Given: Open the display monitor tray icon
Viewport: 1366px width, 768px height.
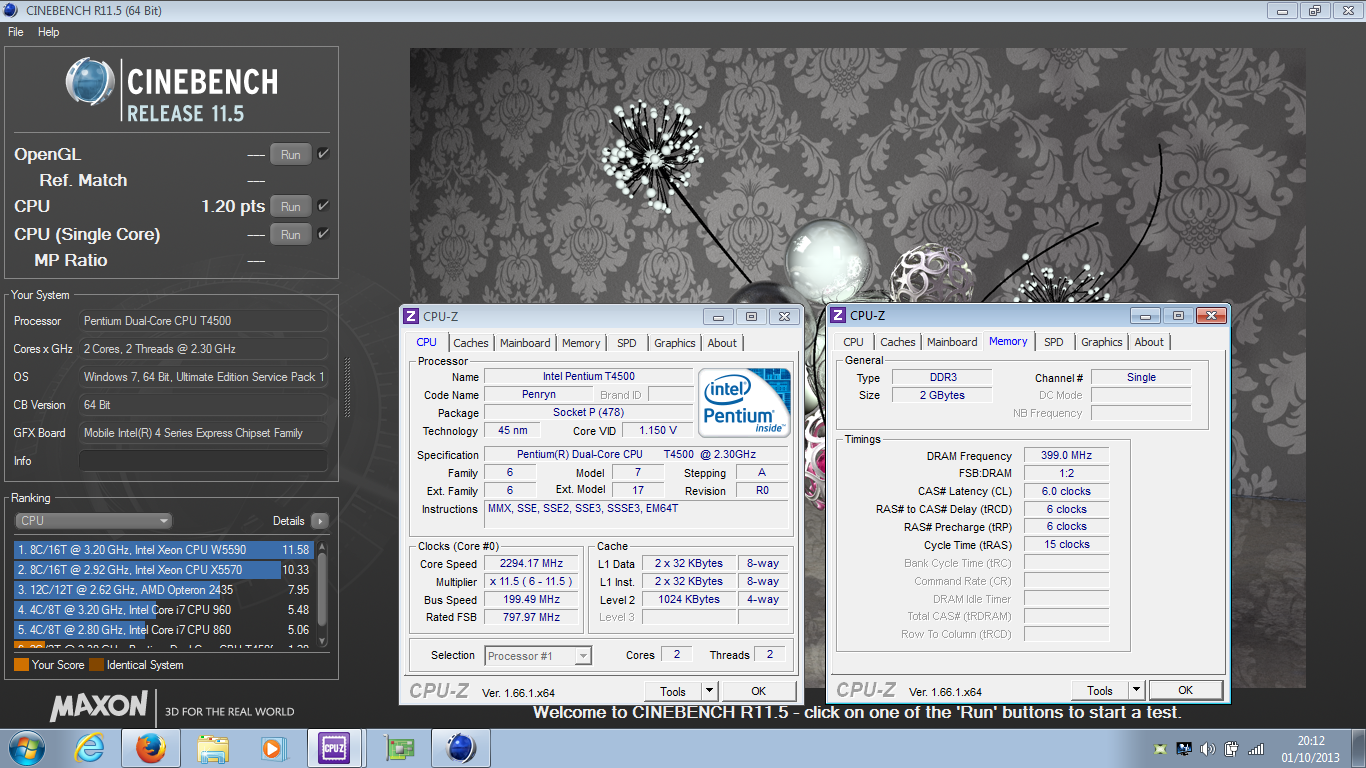Looking at the screenshot, I should coord(1184,748).
